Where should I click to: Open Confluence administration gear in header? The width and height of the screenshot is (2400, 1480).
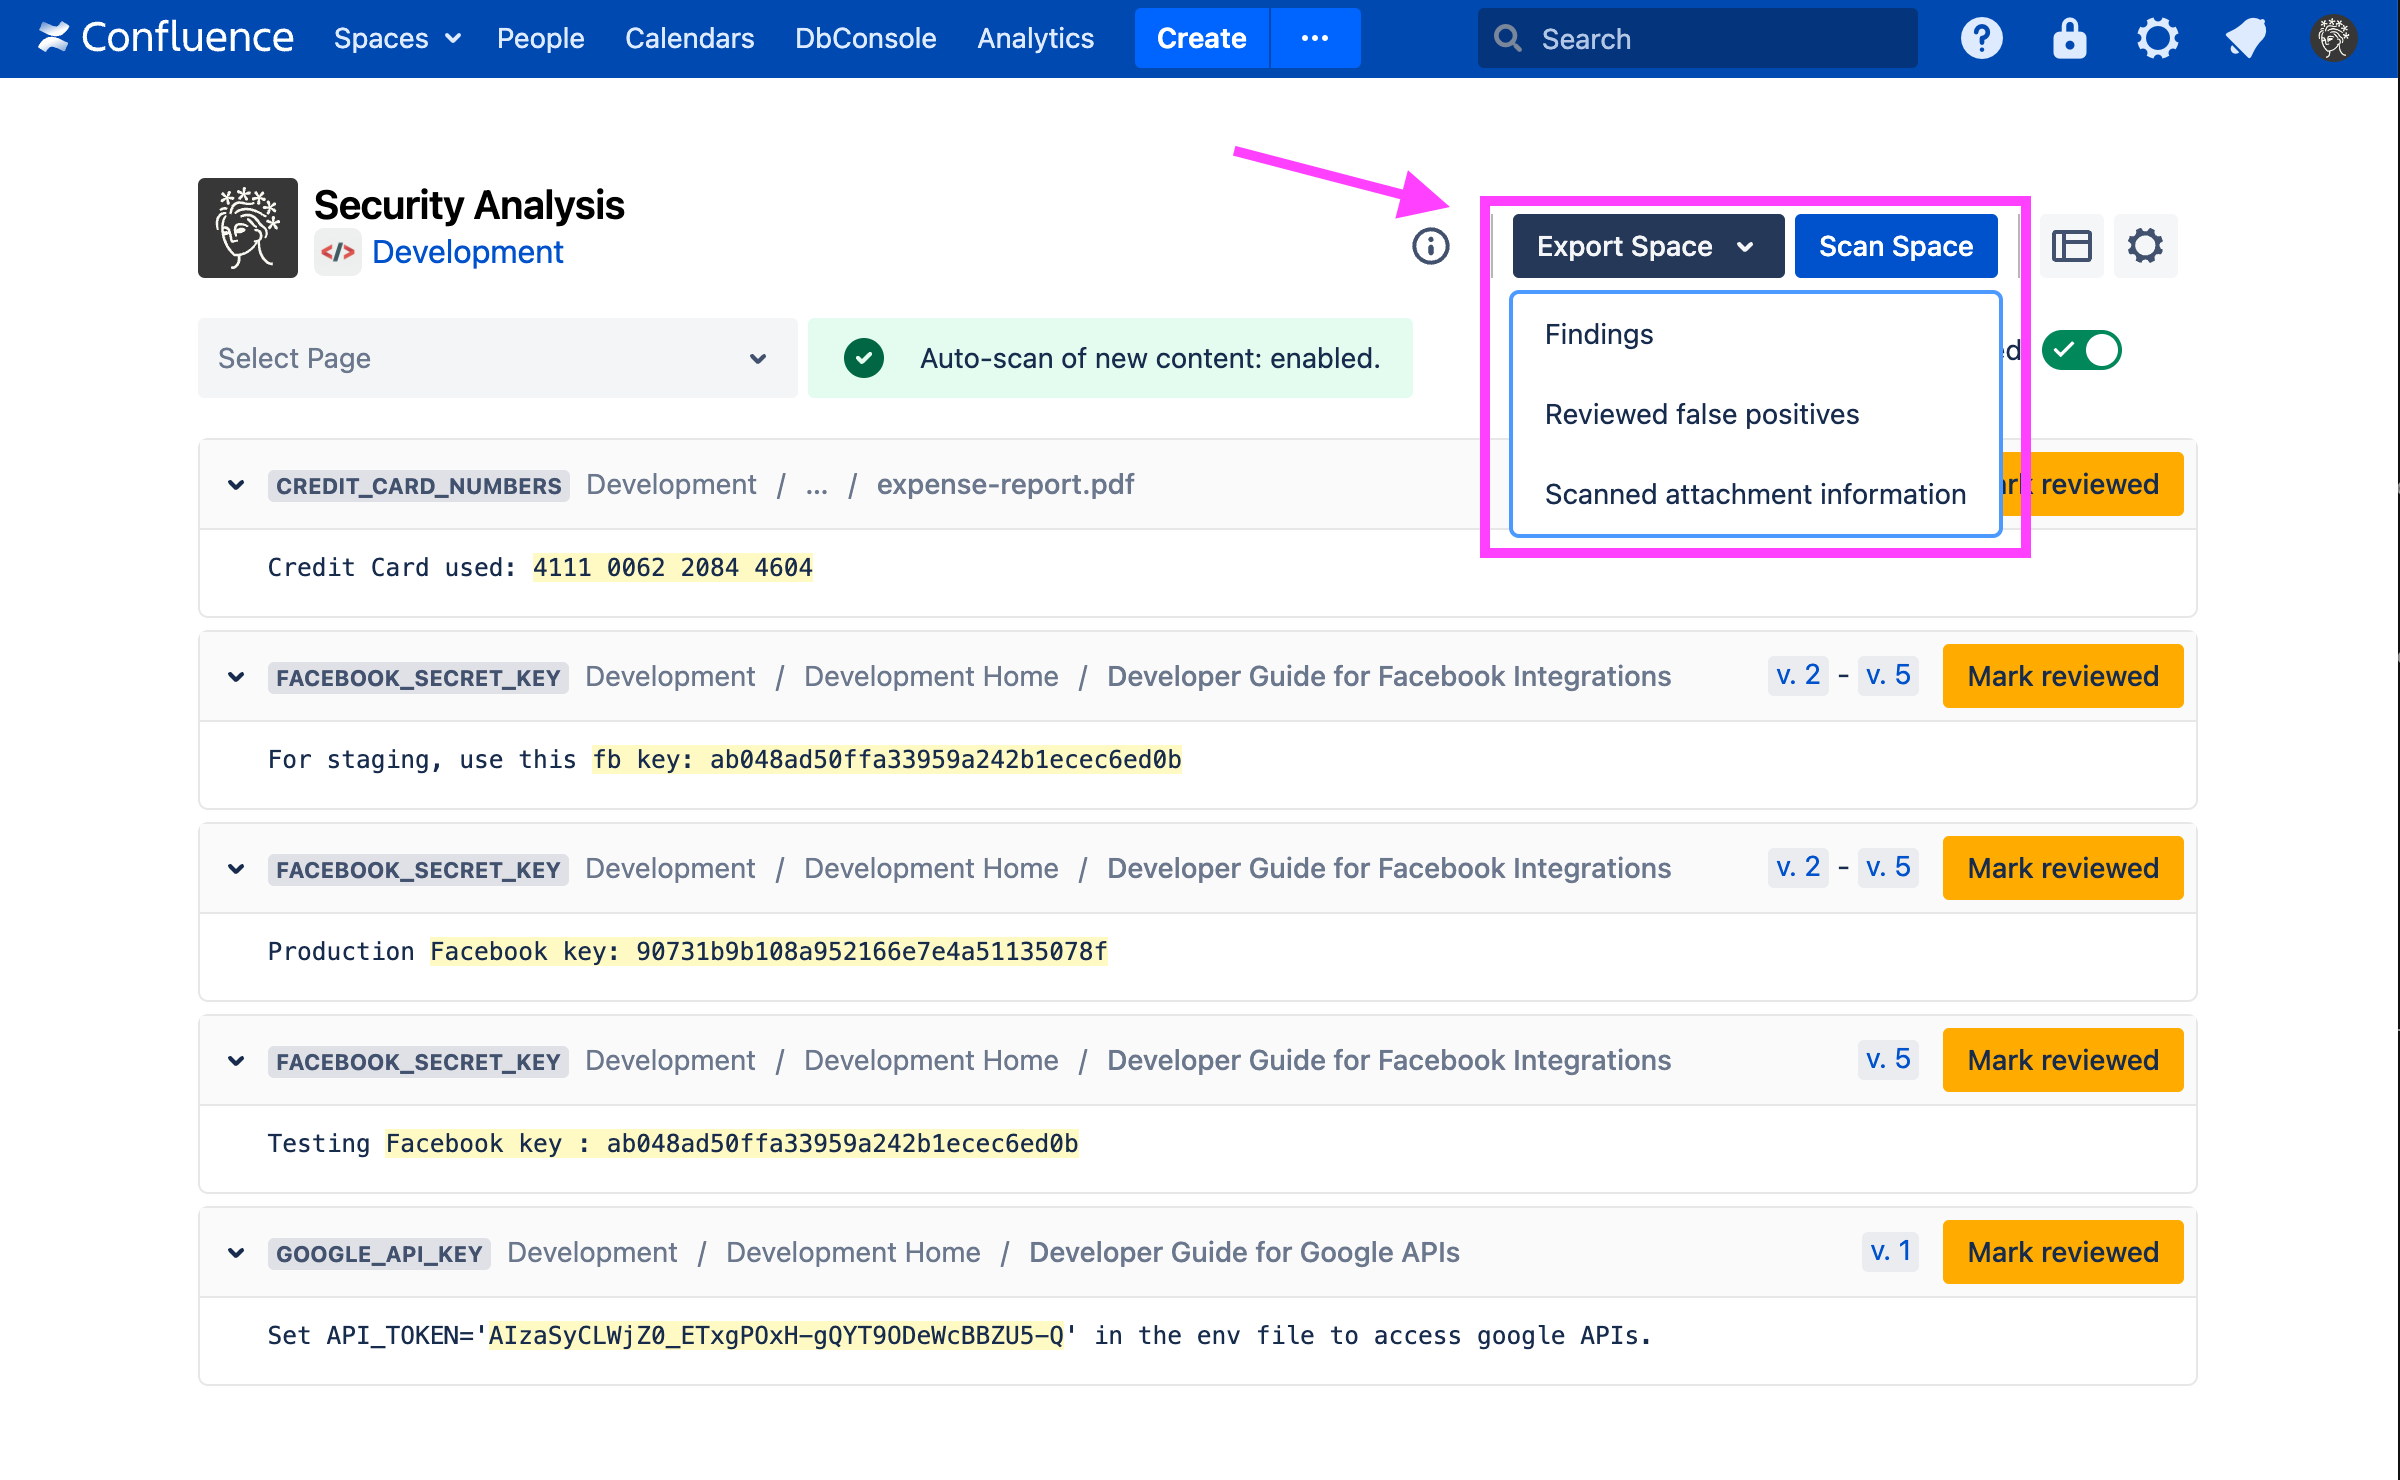(x=2157, y=39)
